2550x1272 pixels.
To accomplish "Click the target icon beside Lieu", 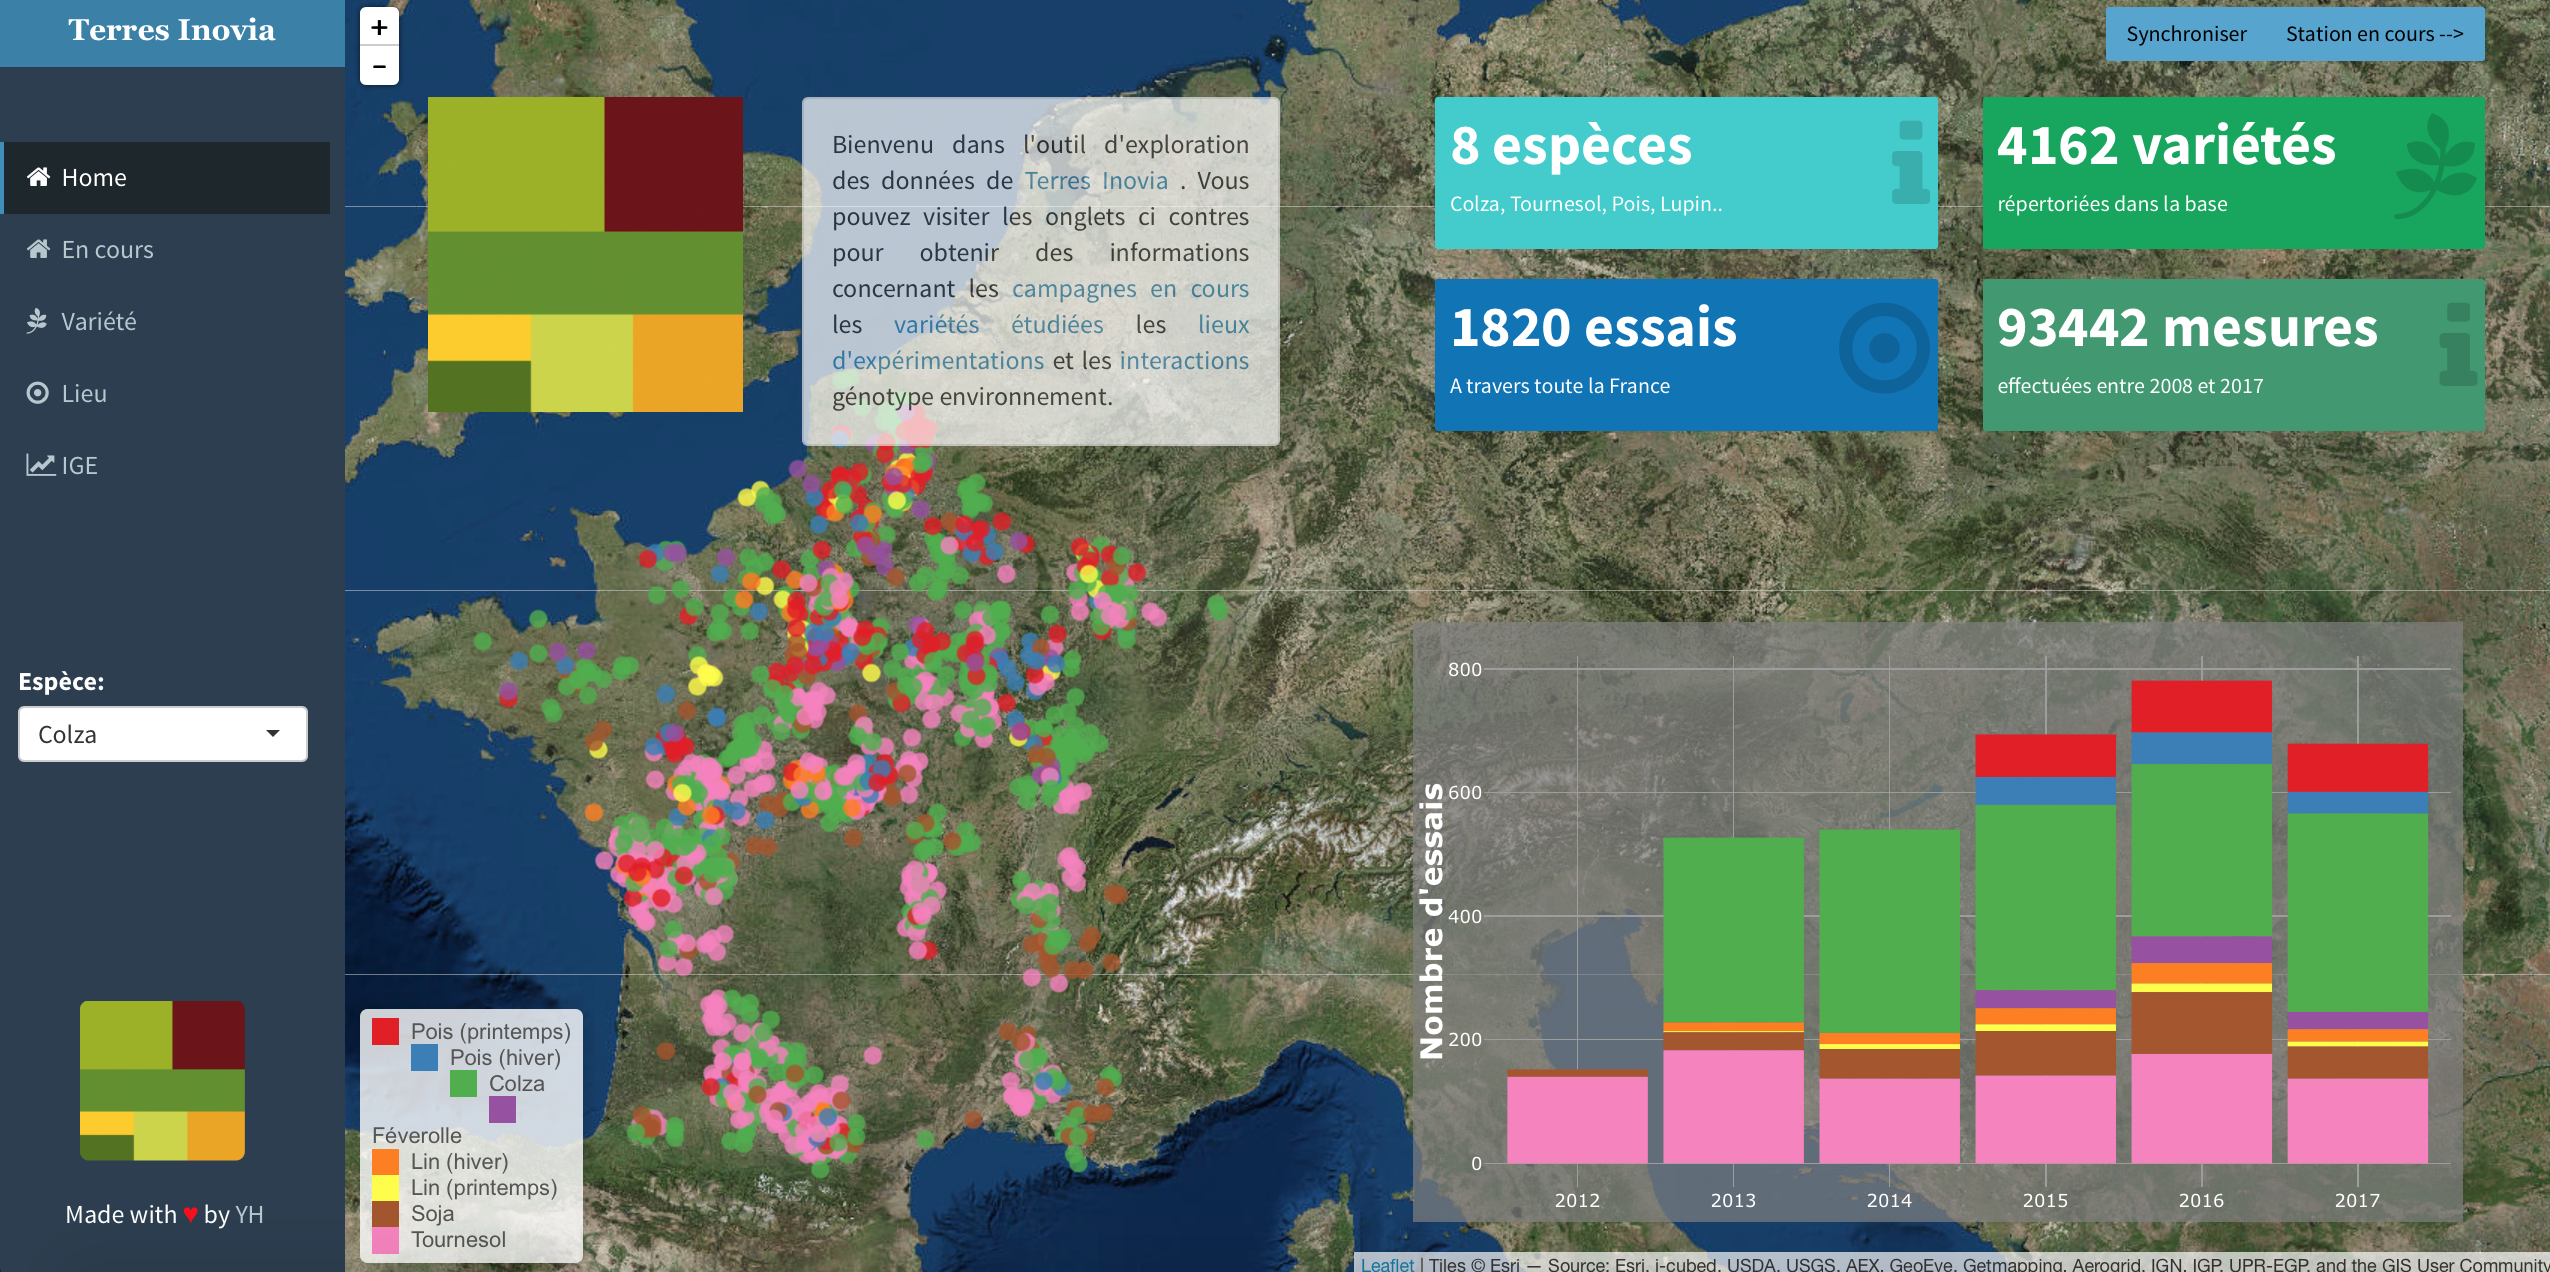I will pyautogui.click(x=38, y=393).
